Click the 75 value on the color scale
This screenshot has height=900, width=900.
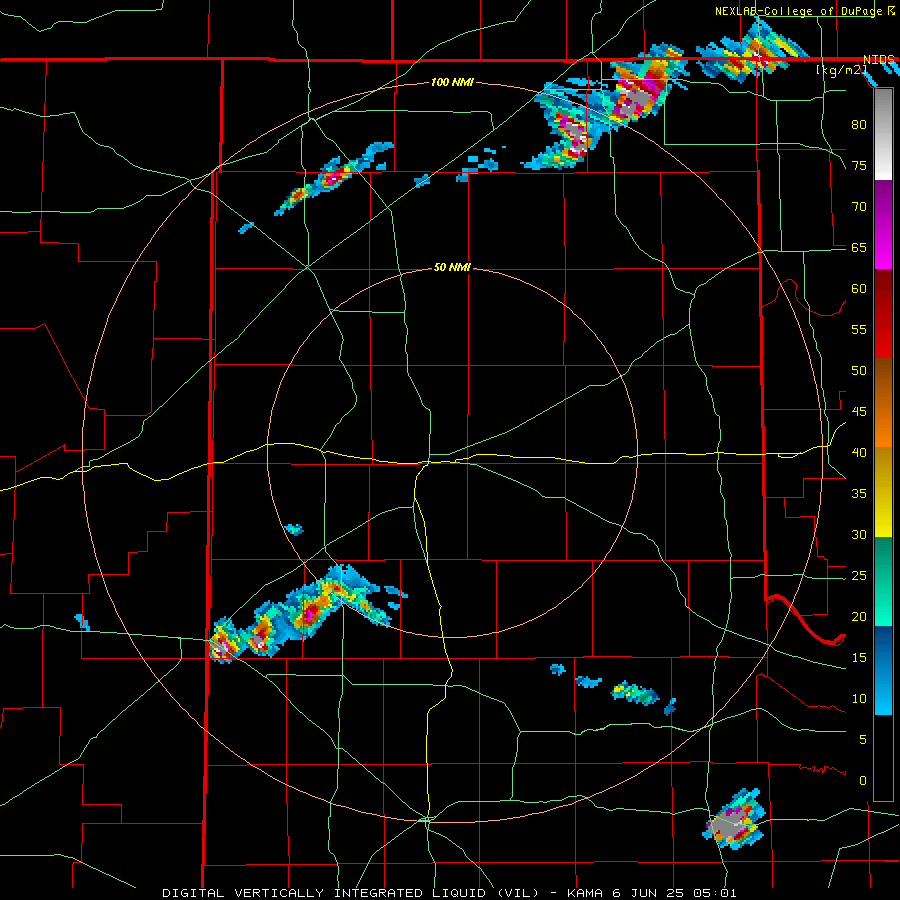(859, 165)
